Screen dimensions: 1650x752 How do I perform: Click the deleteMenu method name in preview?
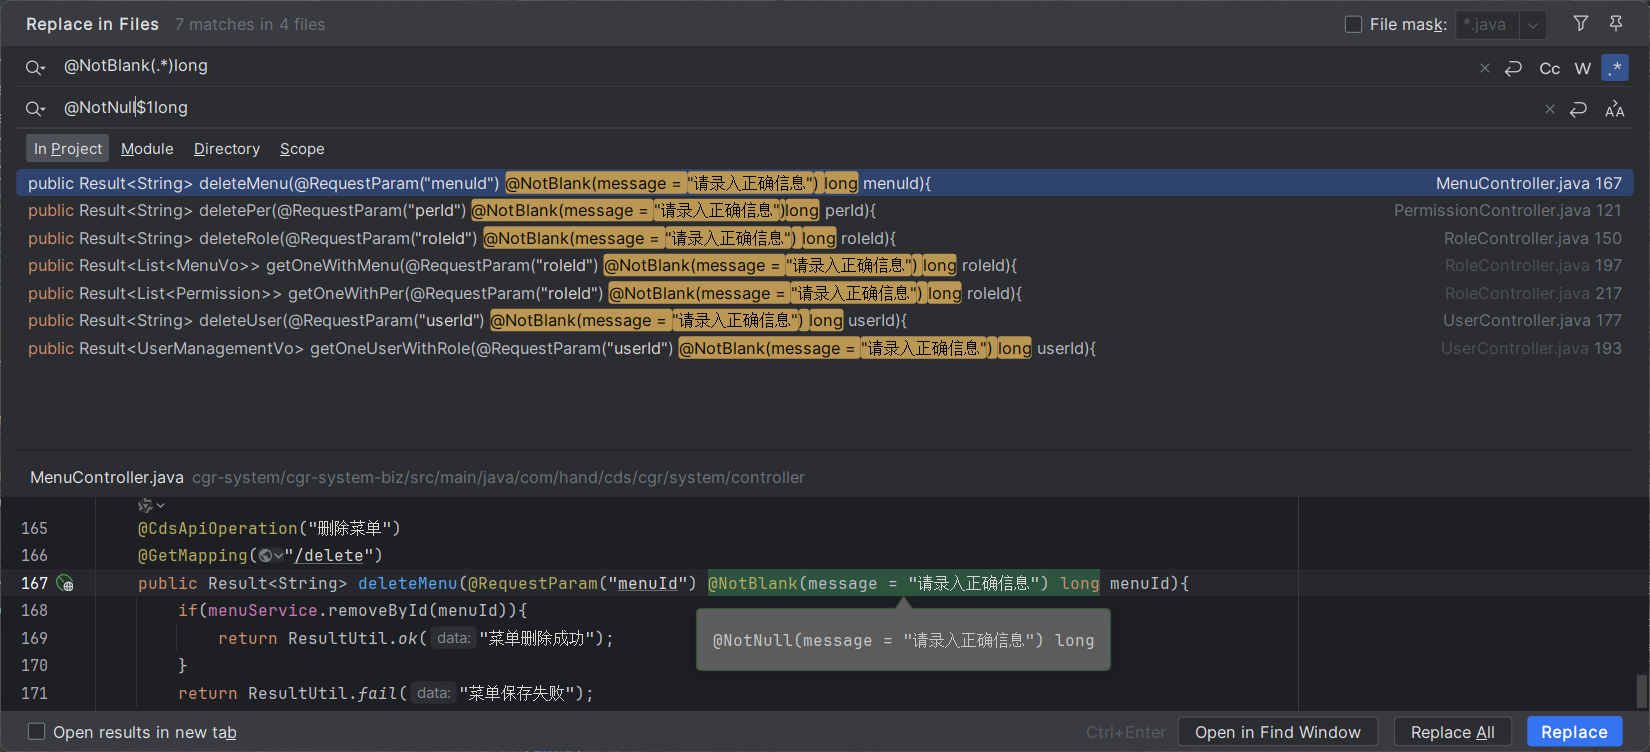point(407,583)
